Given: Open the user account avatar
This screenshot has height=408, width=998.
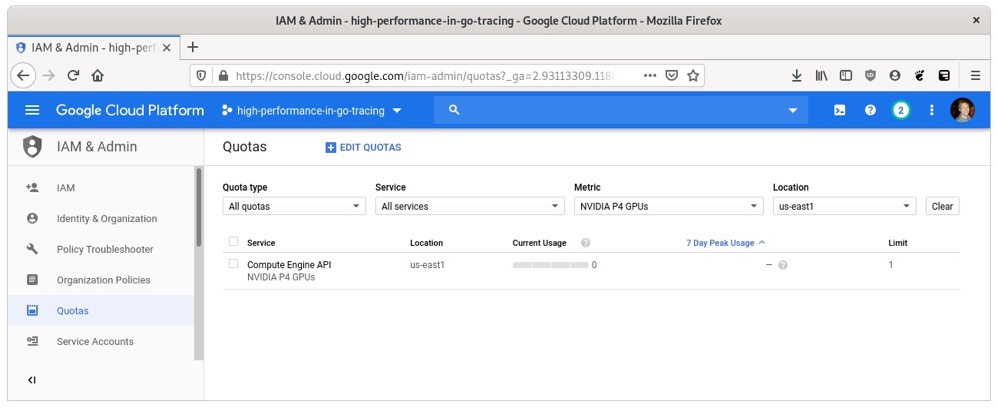Looking at the screenshot, I should click(x=962, y=110).
